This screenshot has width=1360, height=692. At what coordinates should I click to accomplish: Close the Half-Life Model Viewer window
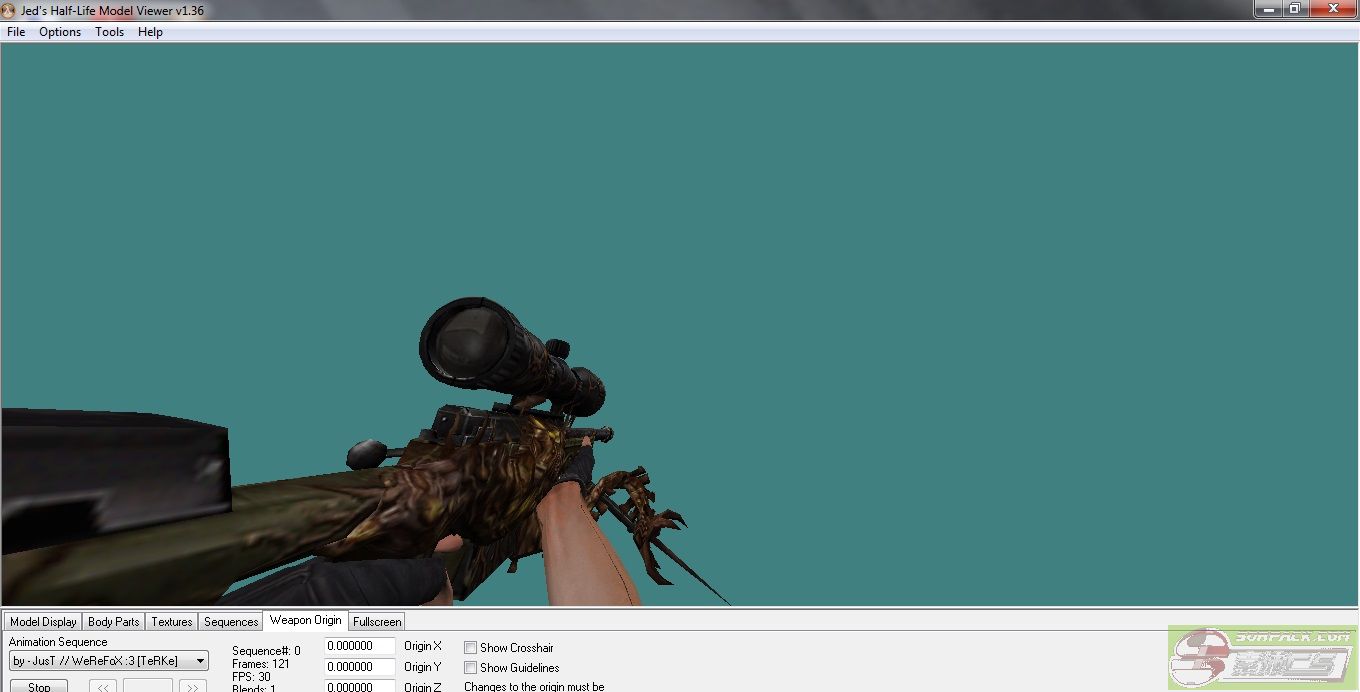[x=1333, y=8]
